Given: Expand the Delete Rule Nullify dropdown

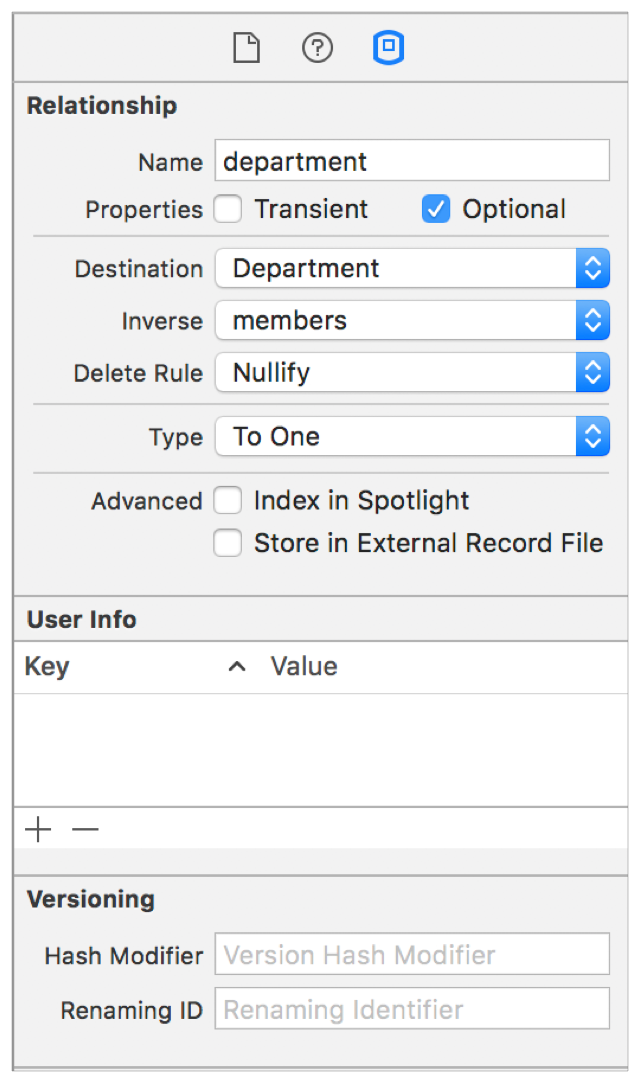Looking at the screenshot, I should click(x=412, y=373).
